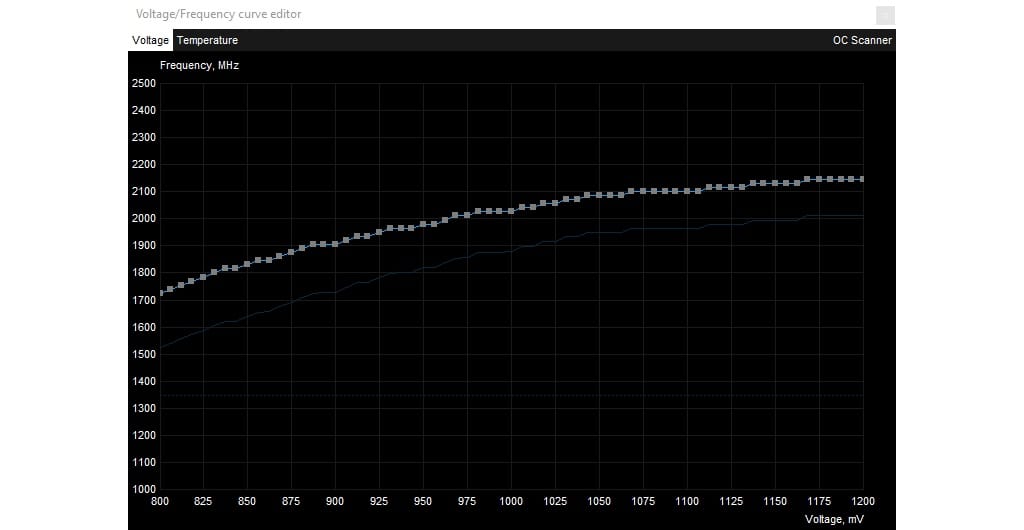Click the "Voltage/Frequency curve editor" window title

click(218, 14)
